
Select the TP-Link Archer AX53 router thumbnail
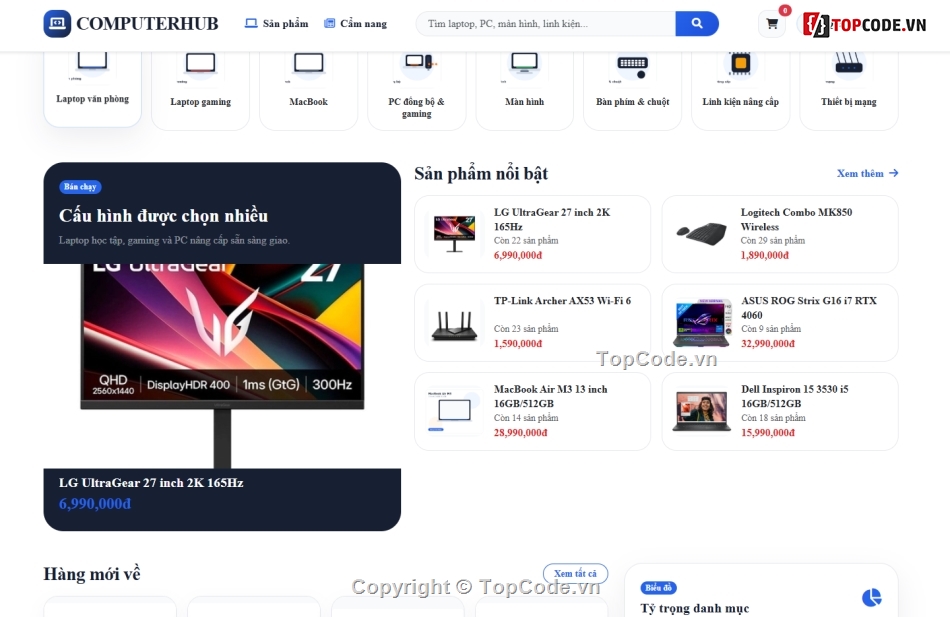pyautogui.click(x=454, y=324)
